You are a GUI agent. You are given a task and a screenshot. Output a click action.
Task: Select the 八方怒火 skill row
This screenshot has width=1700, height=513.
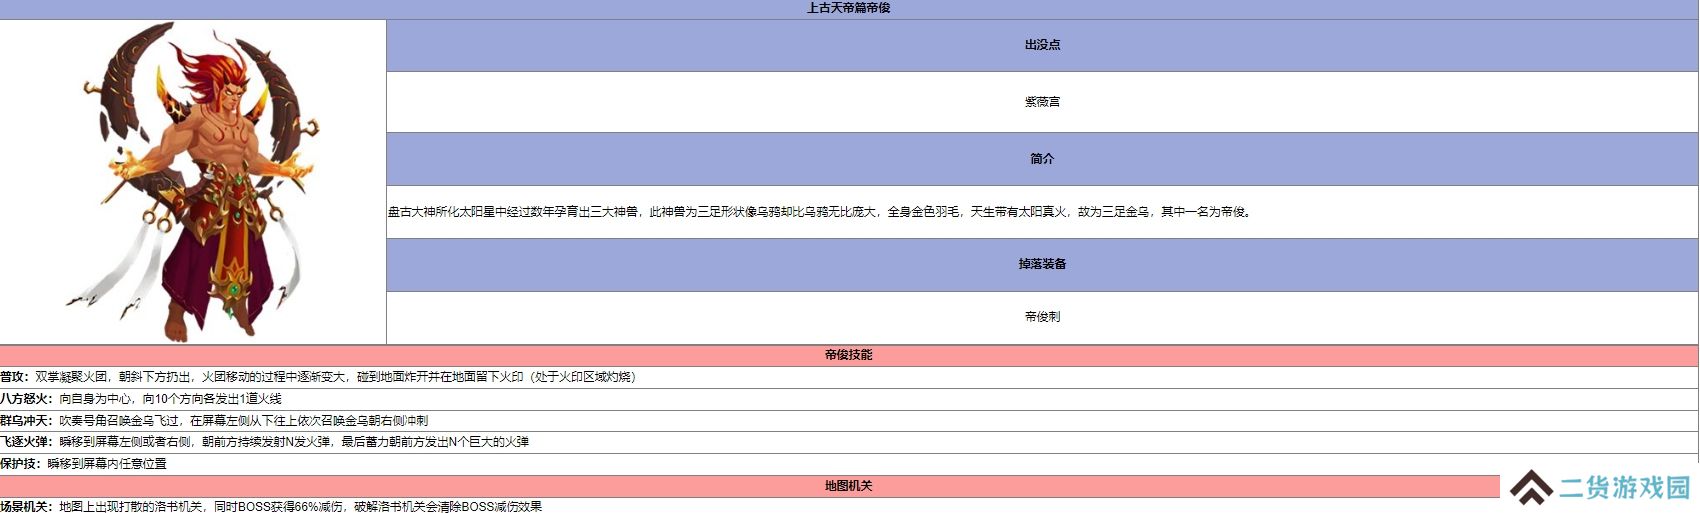point(849,399)
